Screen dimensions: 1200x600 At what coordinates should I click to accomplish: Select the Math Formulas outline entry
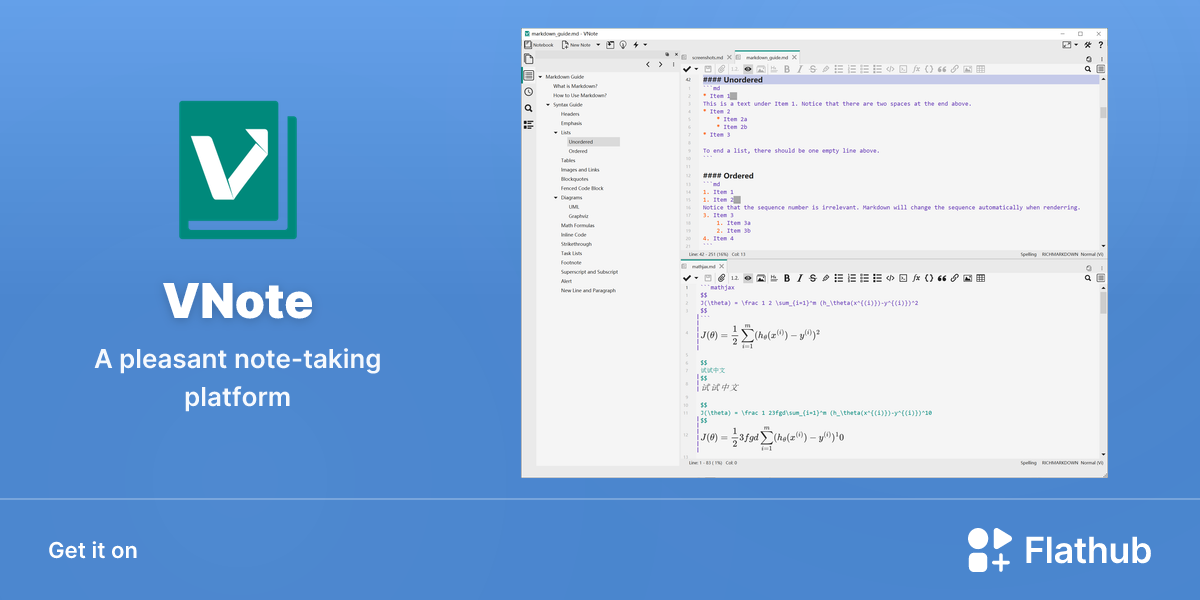pos(578,226)
